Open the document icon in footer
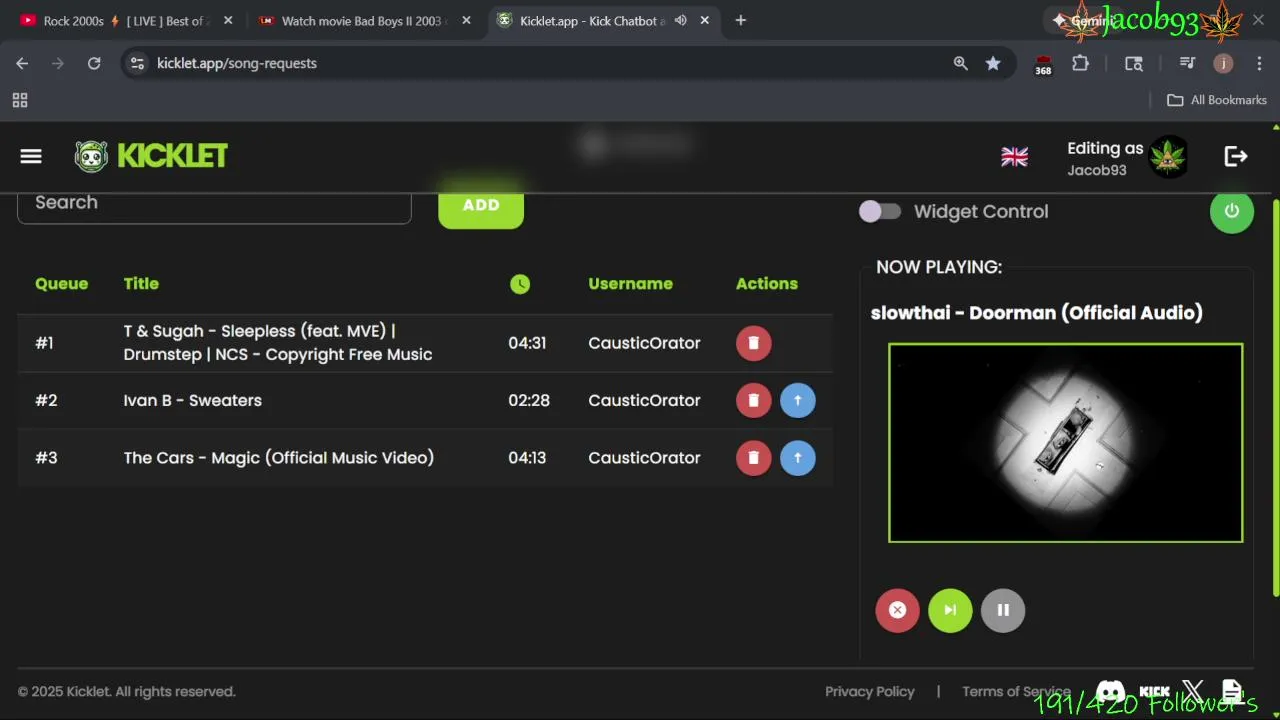 [x=1232, y=691]
